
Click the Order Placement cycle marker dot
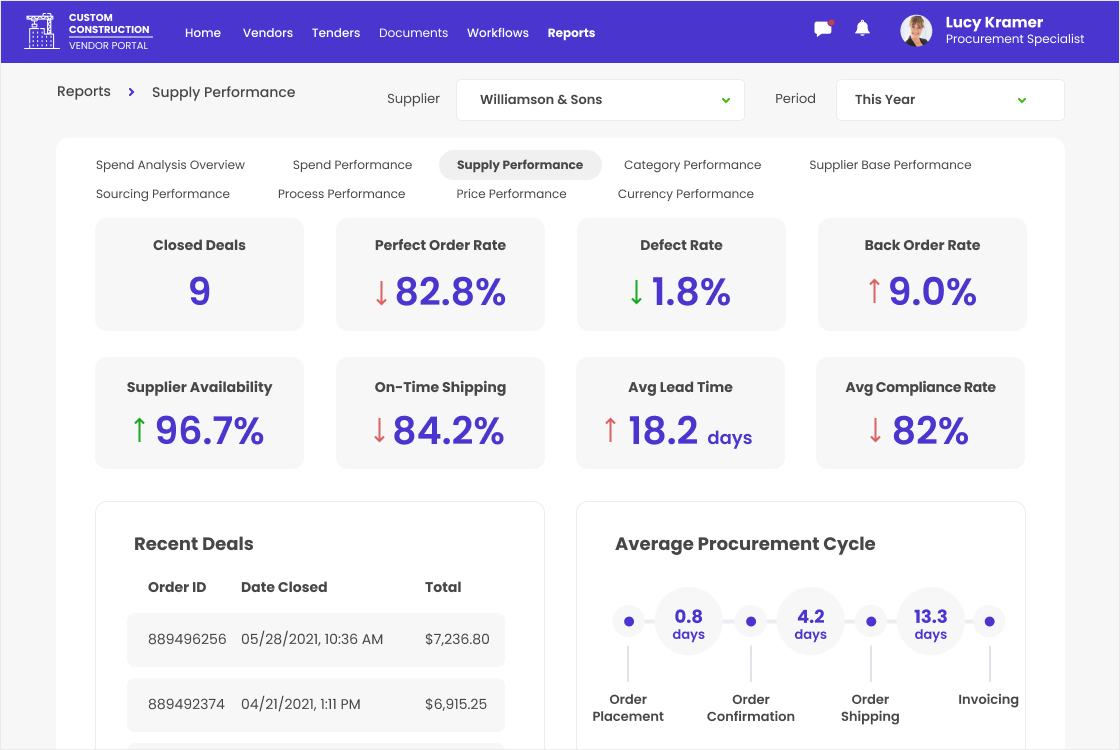tap(628, 622)
